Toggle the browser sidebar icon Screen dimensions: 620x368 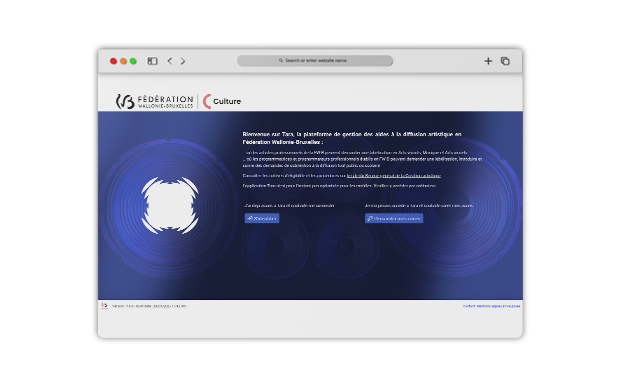pyautogui.click(x=152, y=61)
